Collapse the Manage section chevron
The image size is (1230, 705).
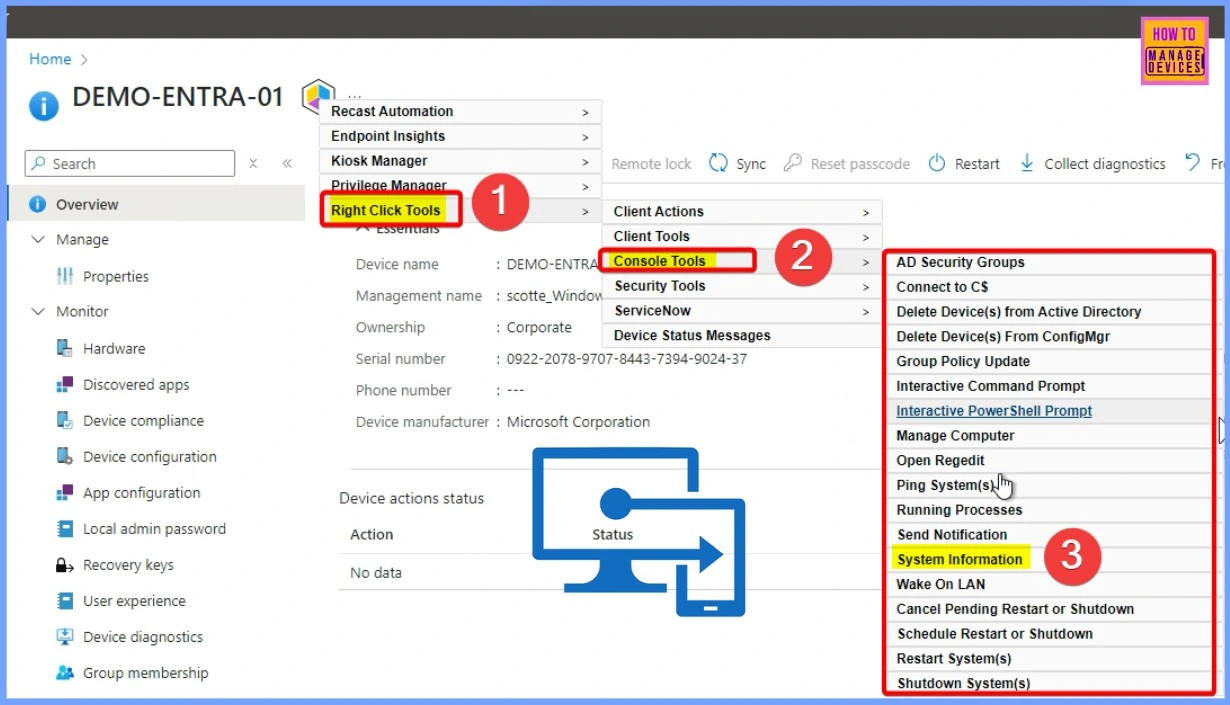click(38, 240)
